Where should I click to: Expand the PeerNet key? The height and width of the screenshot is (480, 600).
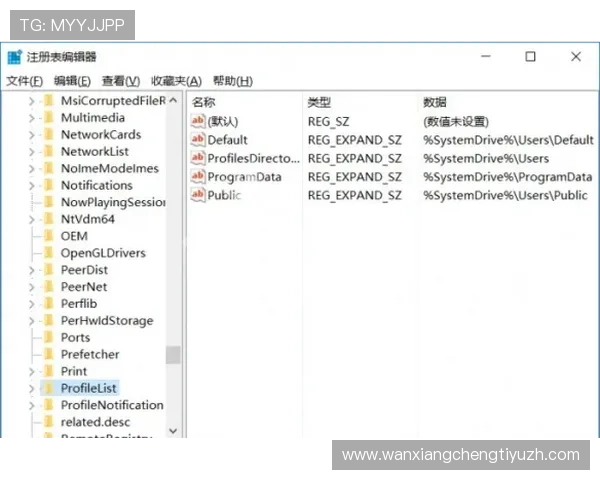click(32, 287)
